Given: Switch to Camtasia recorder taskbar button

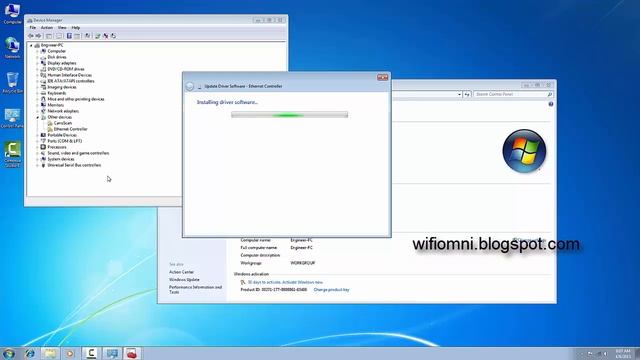Looking at the screenshot, I should tap(91, 353).
